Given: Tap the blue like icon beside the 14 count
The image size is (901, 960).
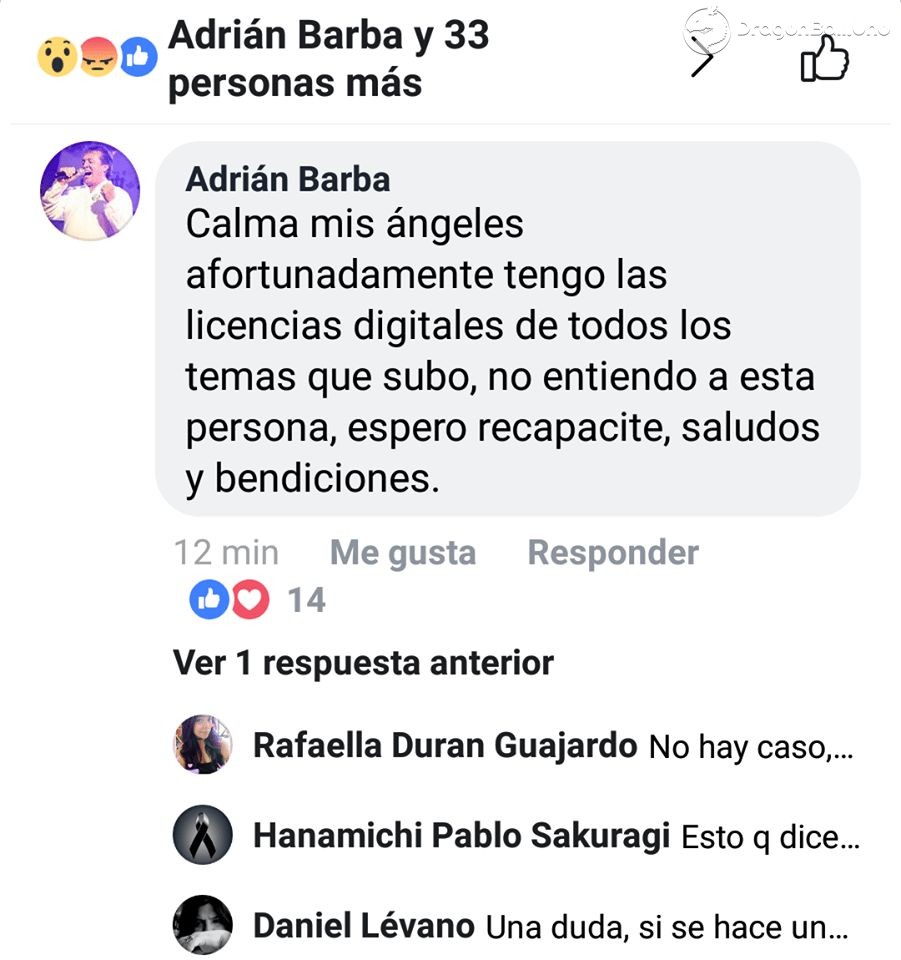Looking at the screenshot, I should (209, 599).
